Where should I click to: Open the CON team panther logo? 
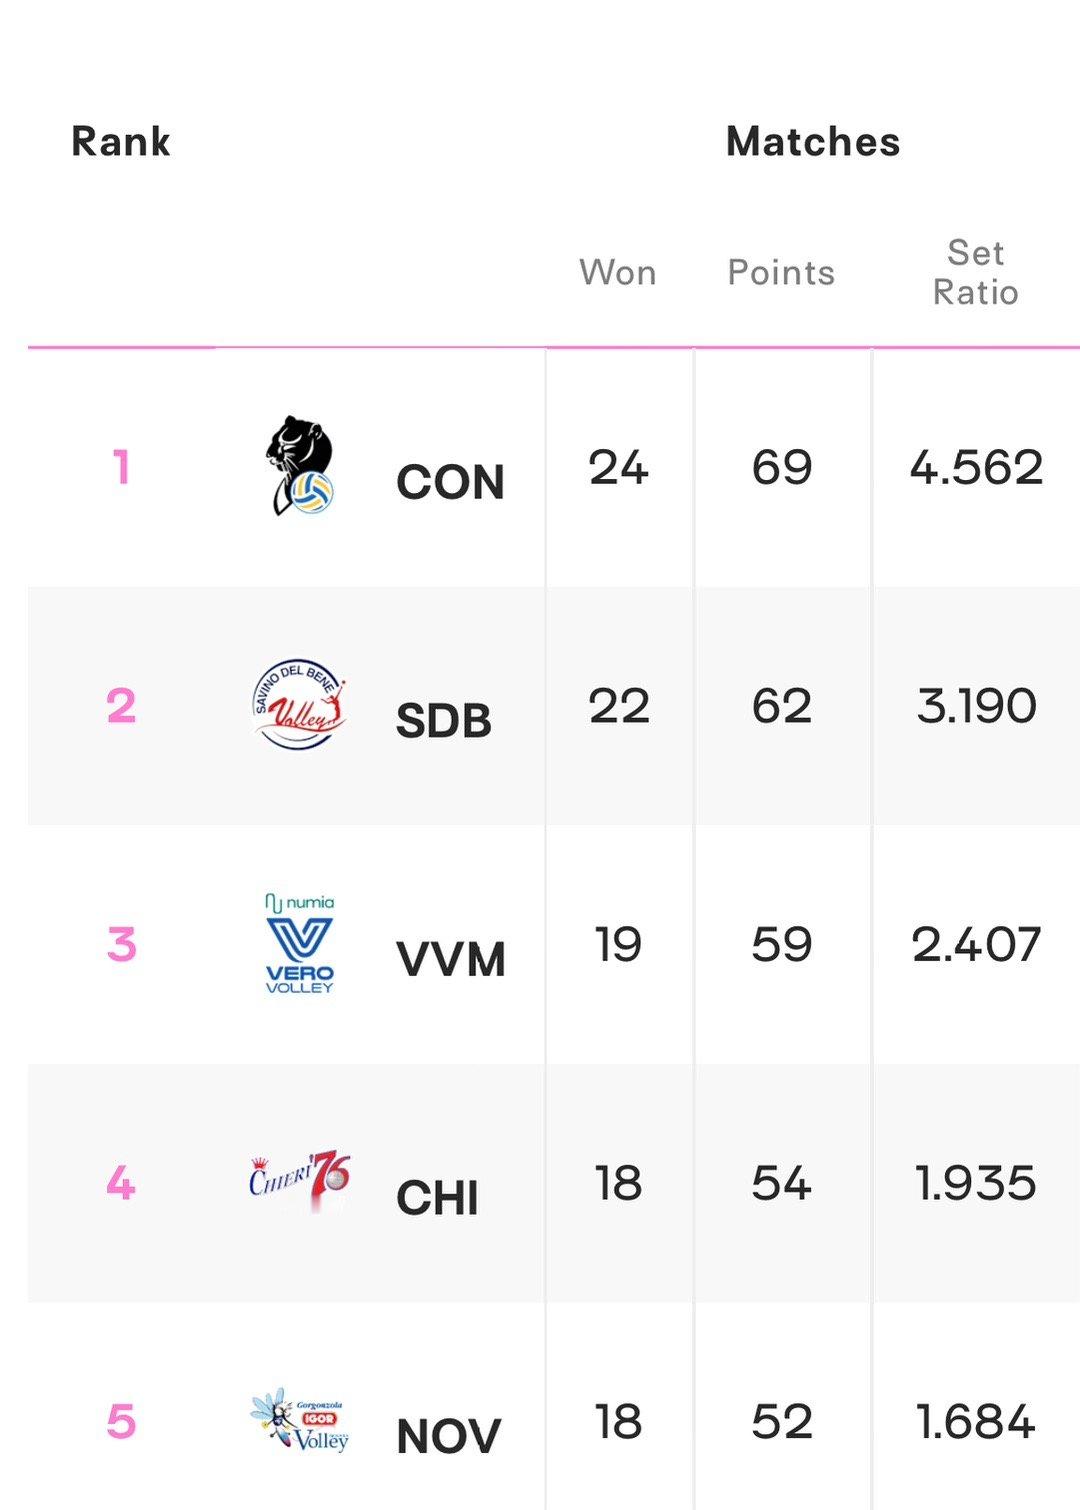[x=299, y=466]
